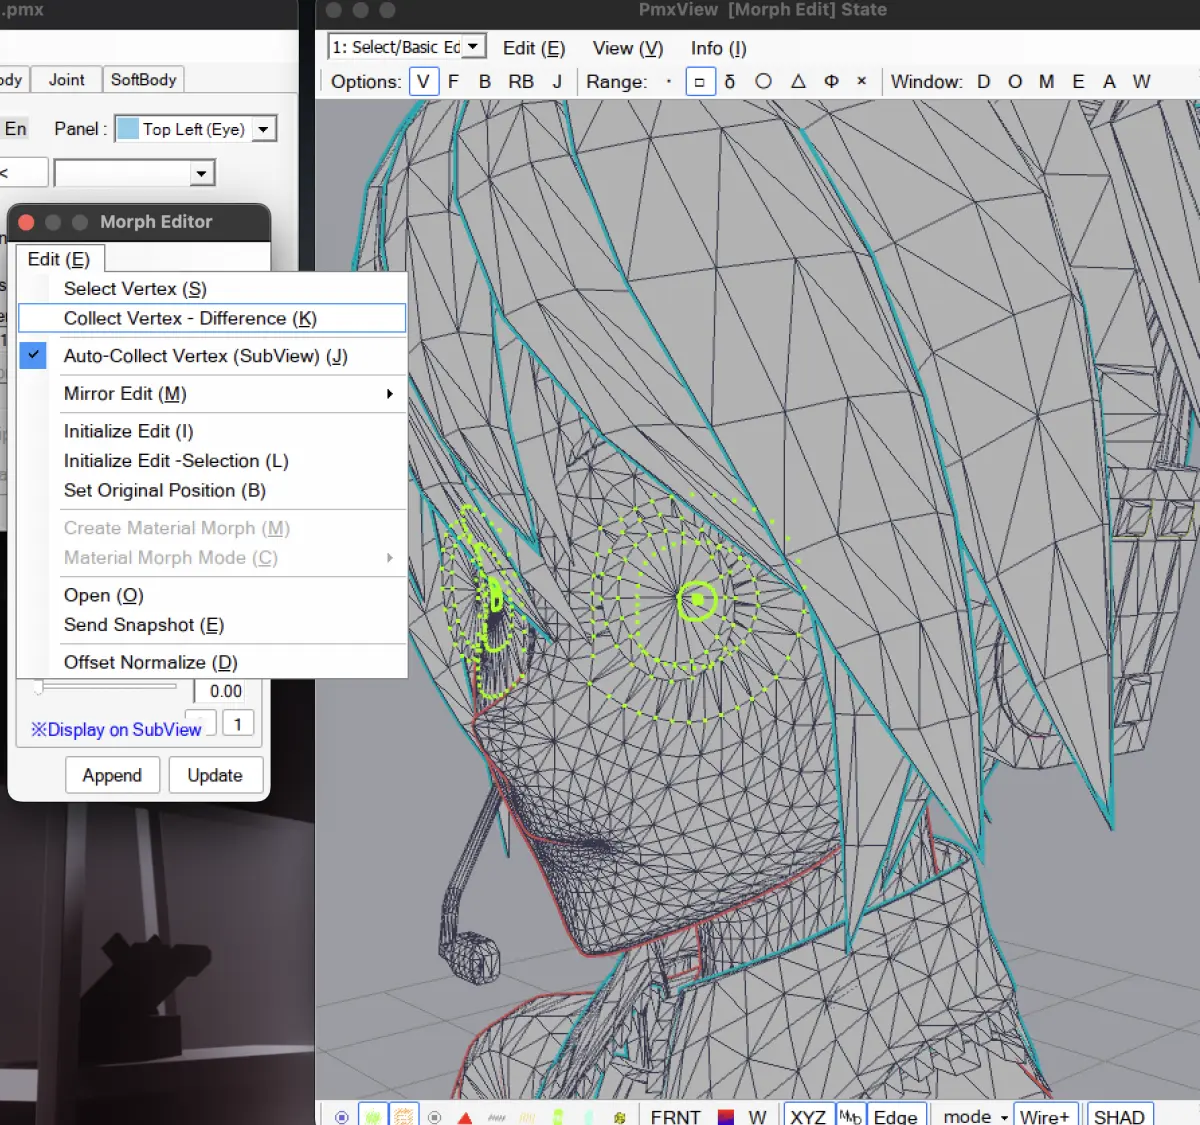
Task: Toggle the XYZ axis display button
Action: coord(808,1116)
